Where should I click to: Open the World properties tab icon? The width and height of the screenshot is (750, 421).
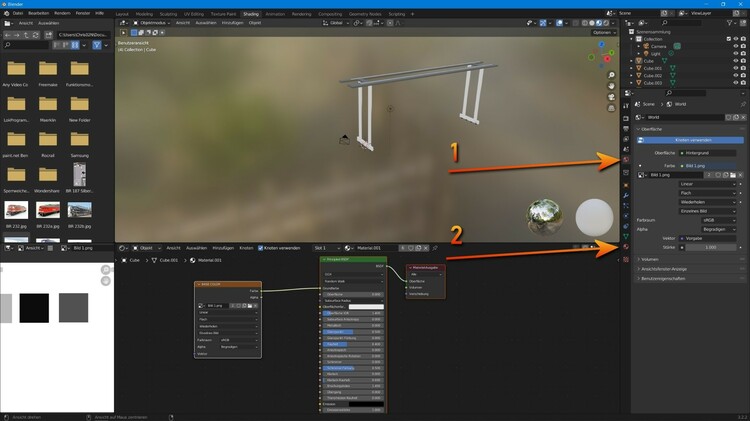tap(626, 159)
